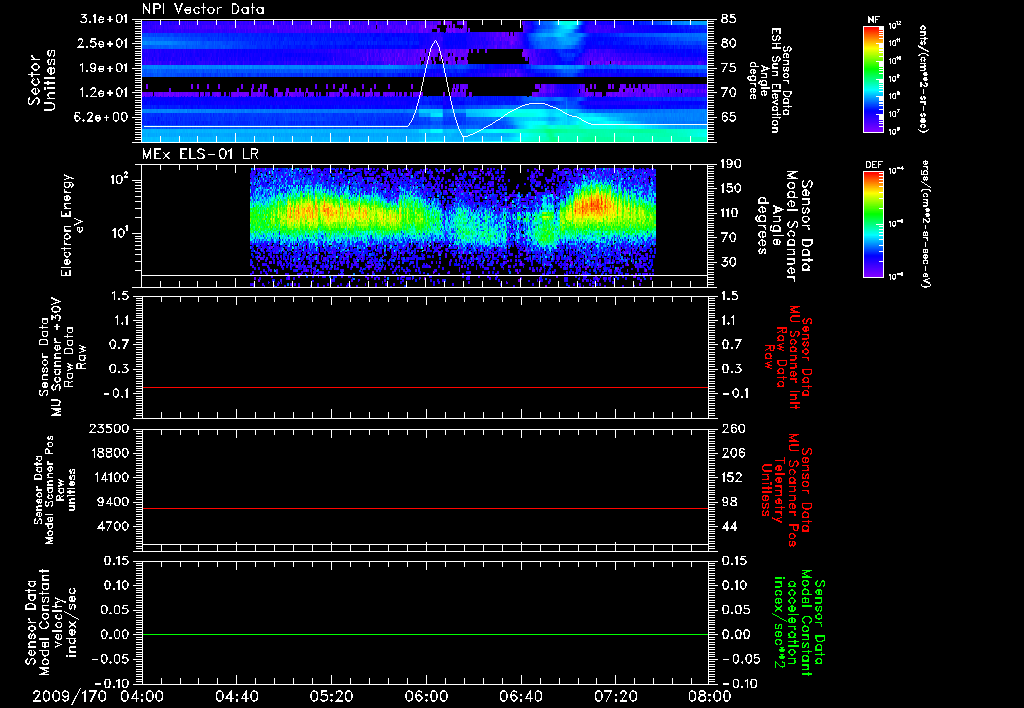
Task: Click the "06:40" time axis label
Action: pos(520,696)
